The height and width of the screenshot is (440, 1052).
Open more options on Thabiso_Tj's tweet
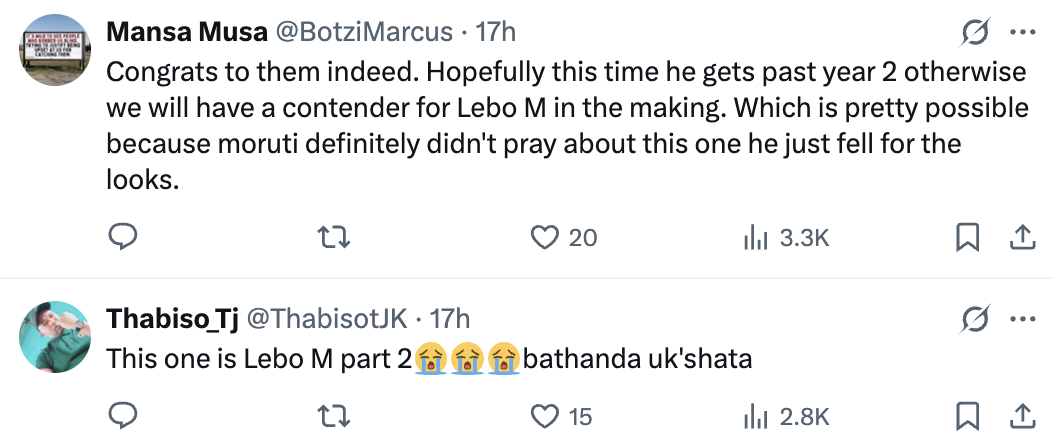(1022, 320)
